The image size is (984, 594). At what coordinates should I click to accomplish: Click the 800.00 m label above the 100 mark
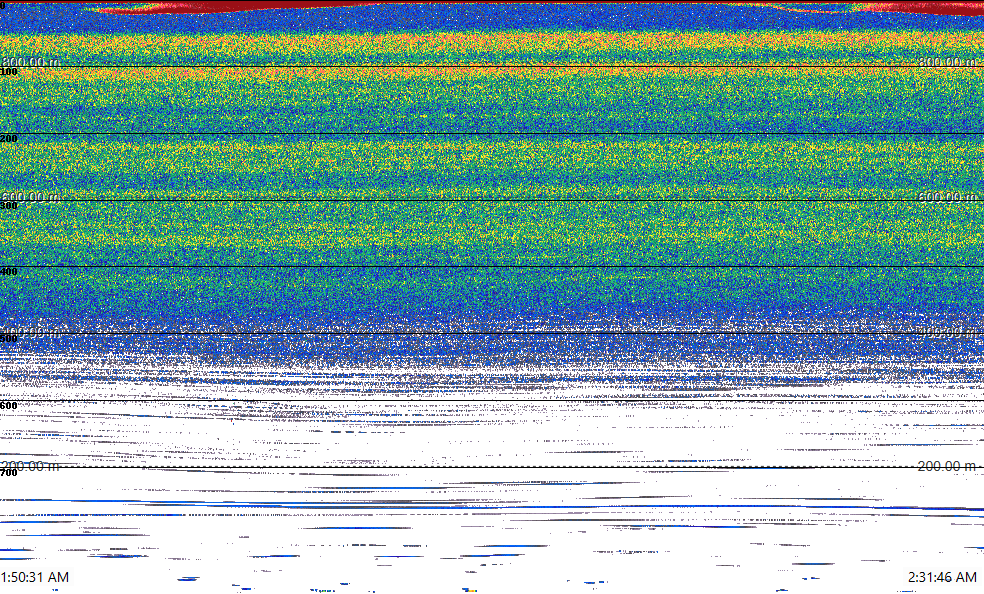[x=30, y=61]
